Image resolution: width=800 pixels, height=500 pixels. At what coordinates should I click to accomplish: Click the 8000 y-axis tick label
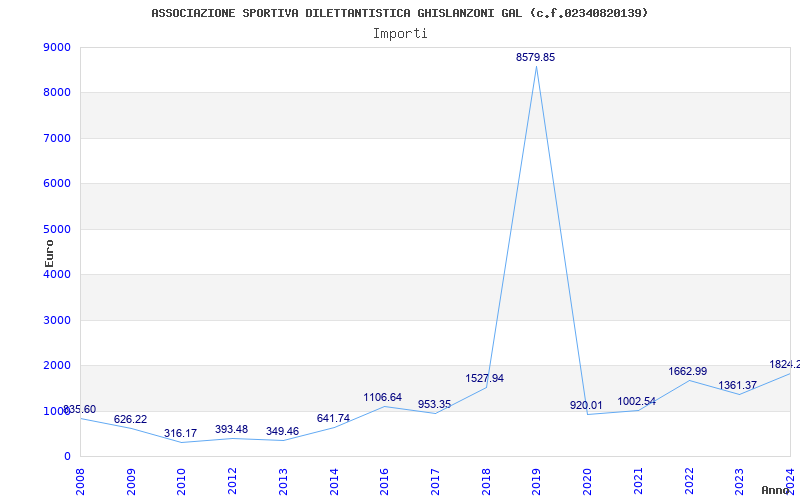[x=55, y=93]
